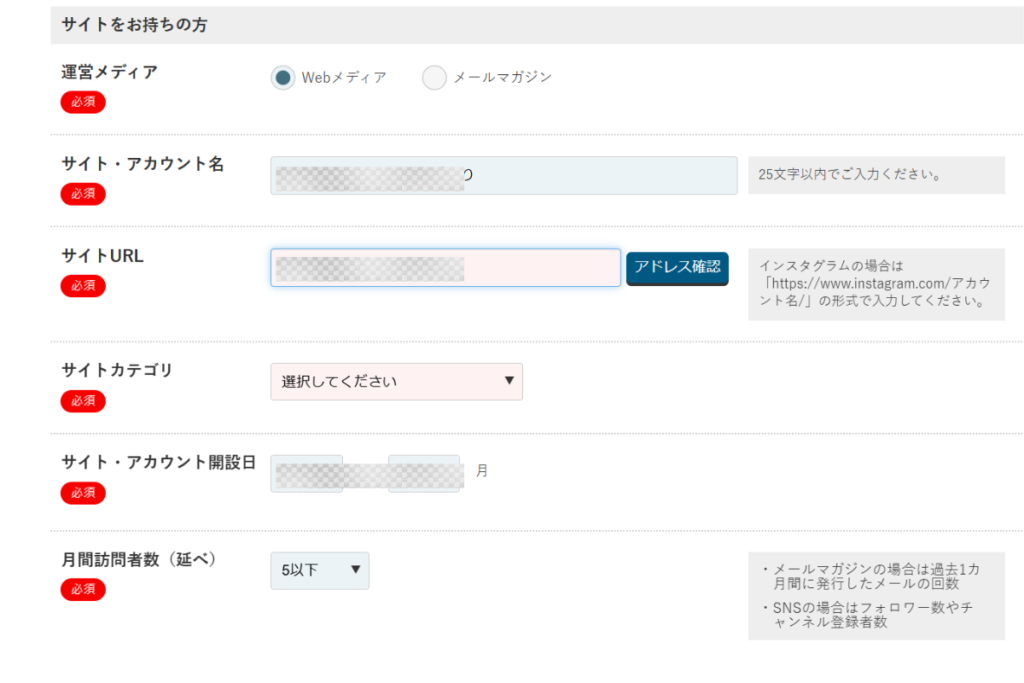Click the 必須 badge under 月間訪問者数

click(83, 590)
